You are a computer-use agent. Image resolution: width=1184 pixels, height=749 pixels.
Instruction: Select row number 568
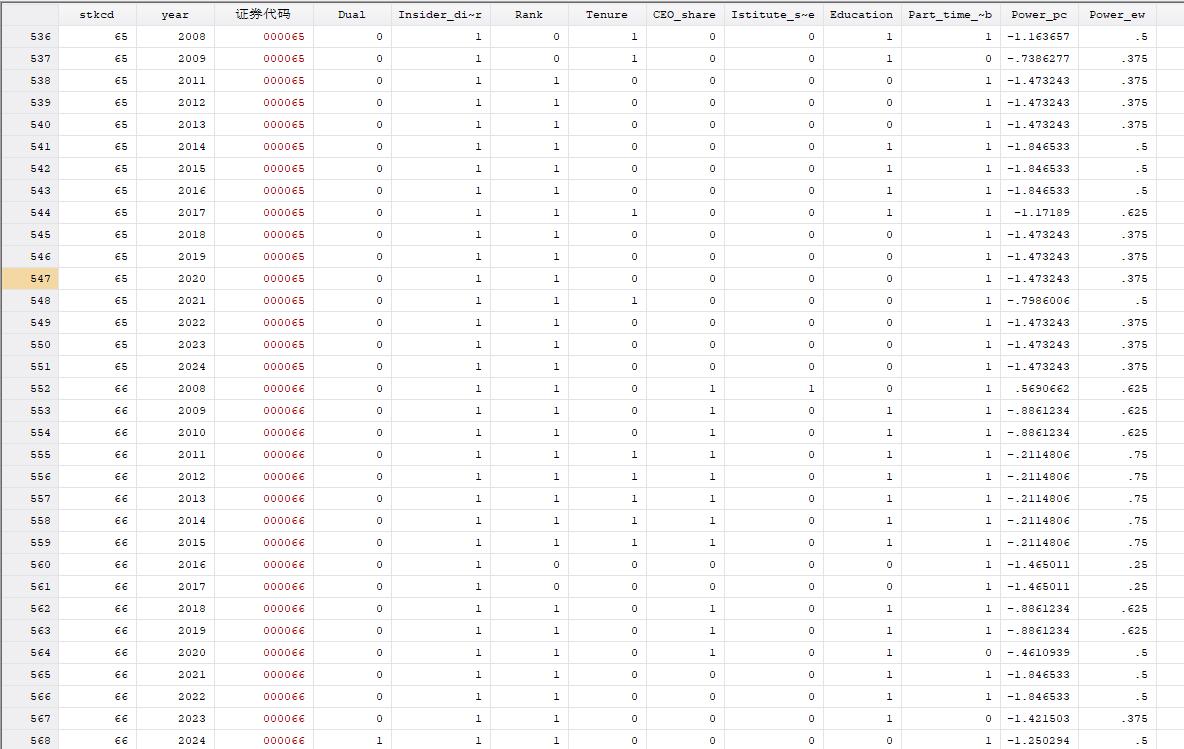pos(30,741)
